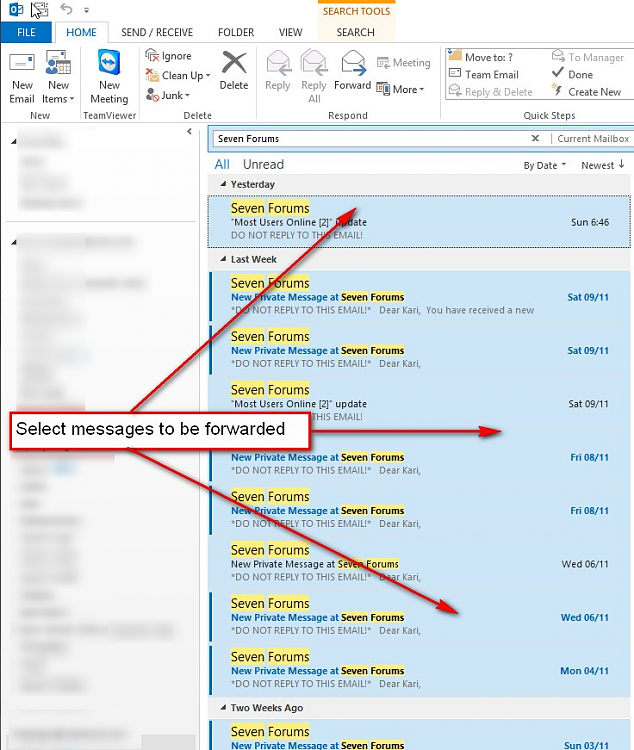
Task: Choose the Move to: ? quick step
Action: pos(481,57)
